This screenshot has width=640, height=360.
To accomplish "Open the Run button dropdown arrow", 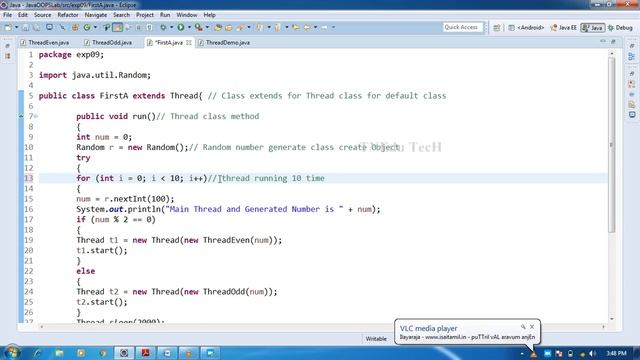I will [189, 27].
